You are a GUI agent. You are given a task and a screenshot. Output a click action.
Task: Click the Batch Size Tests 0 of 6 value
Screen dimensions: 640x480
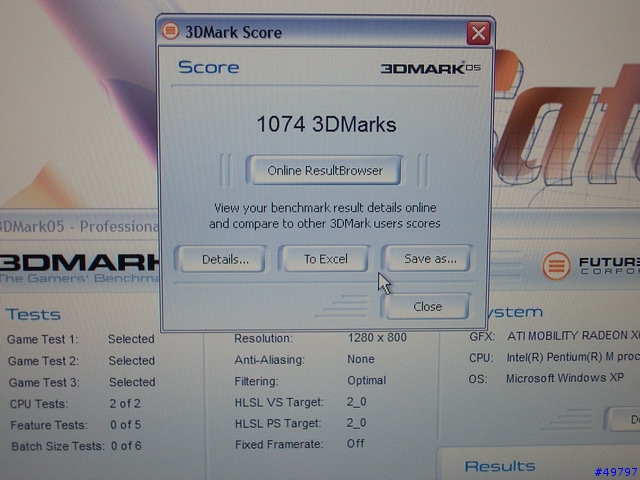point(126,446)
